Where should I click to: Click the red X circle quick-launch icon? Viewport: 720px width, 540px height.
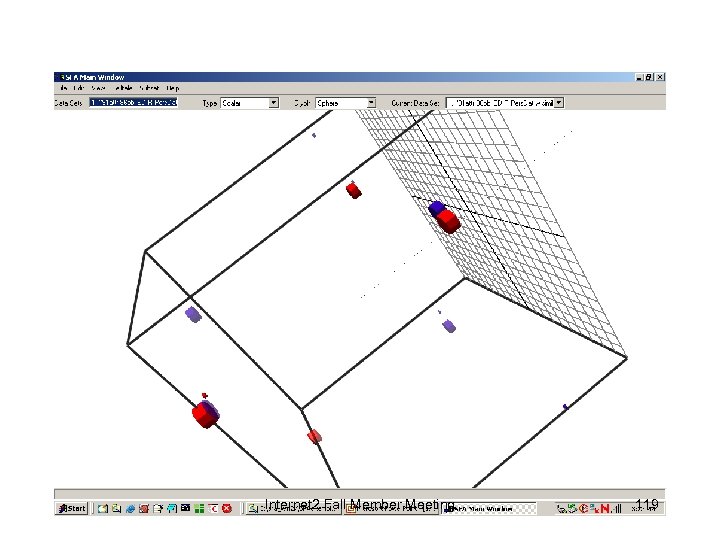[x=227, y=508]
